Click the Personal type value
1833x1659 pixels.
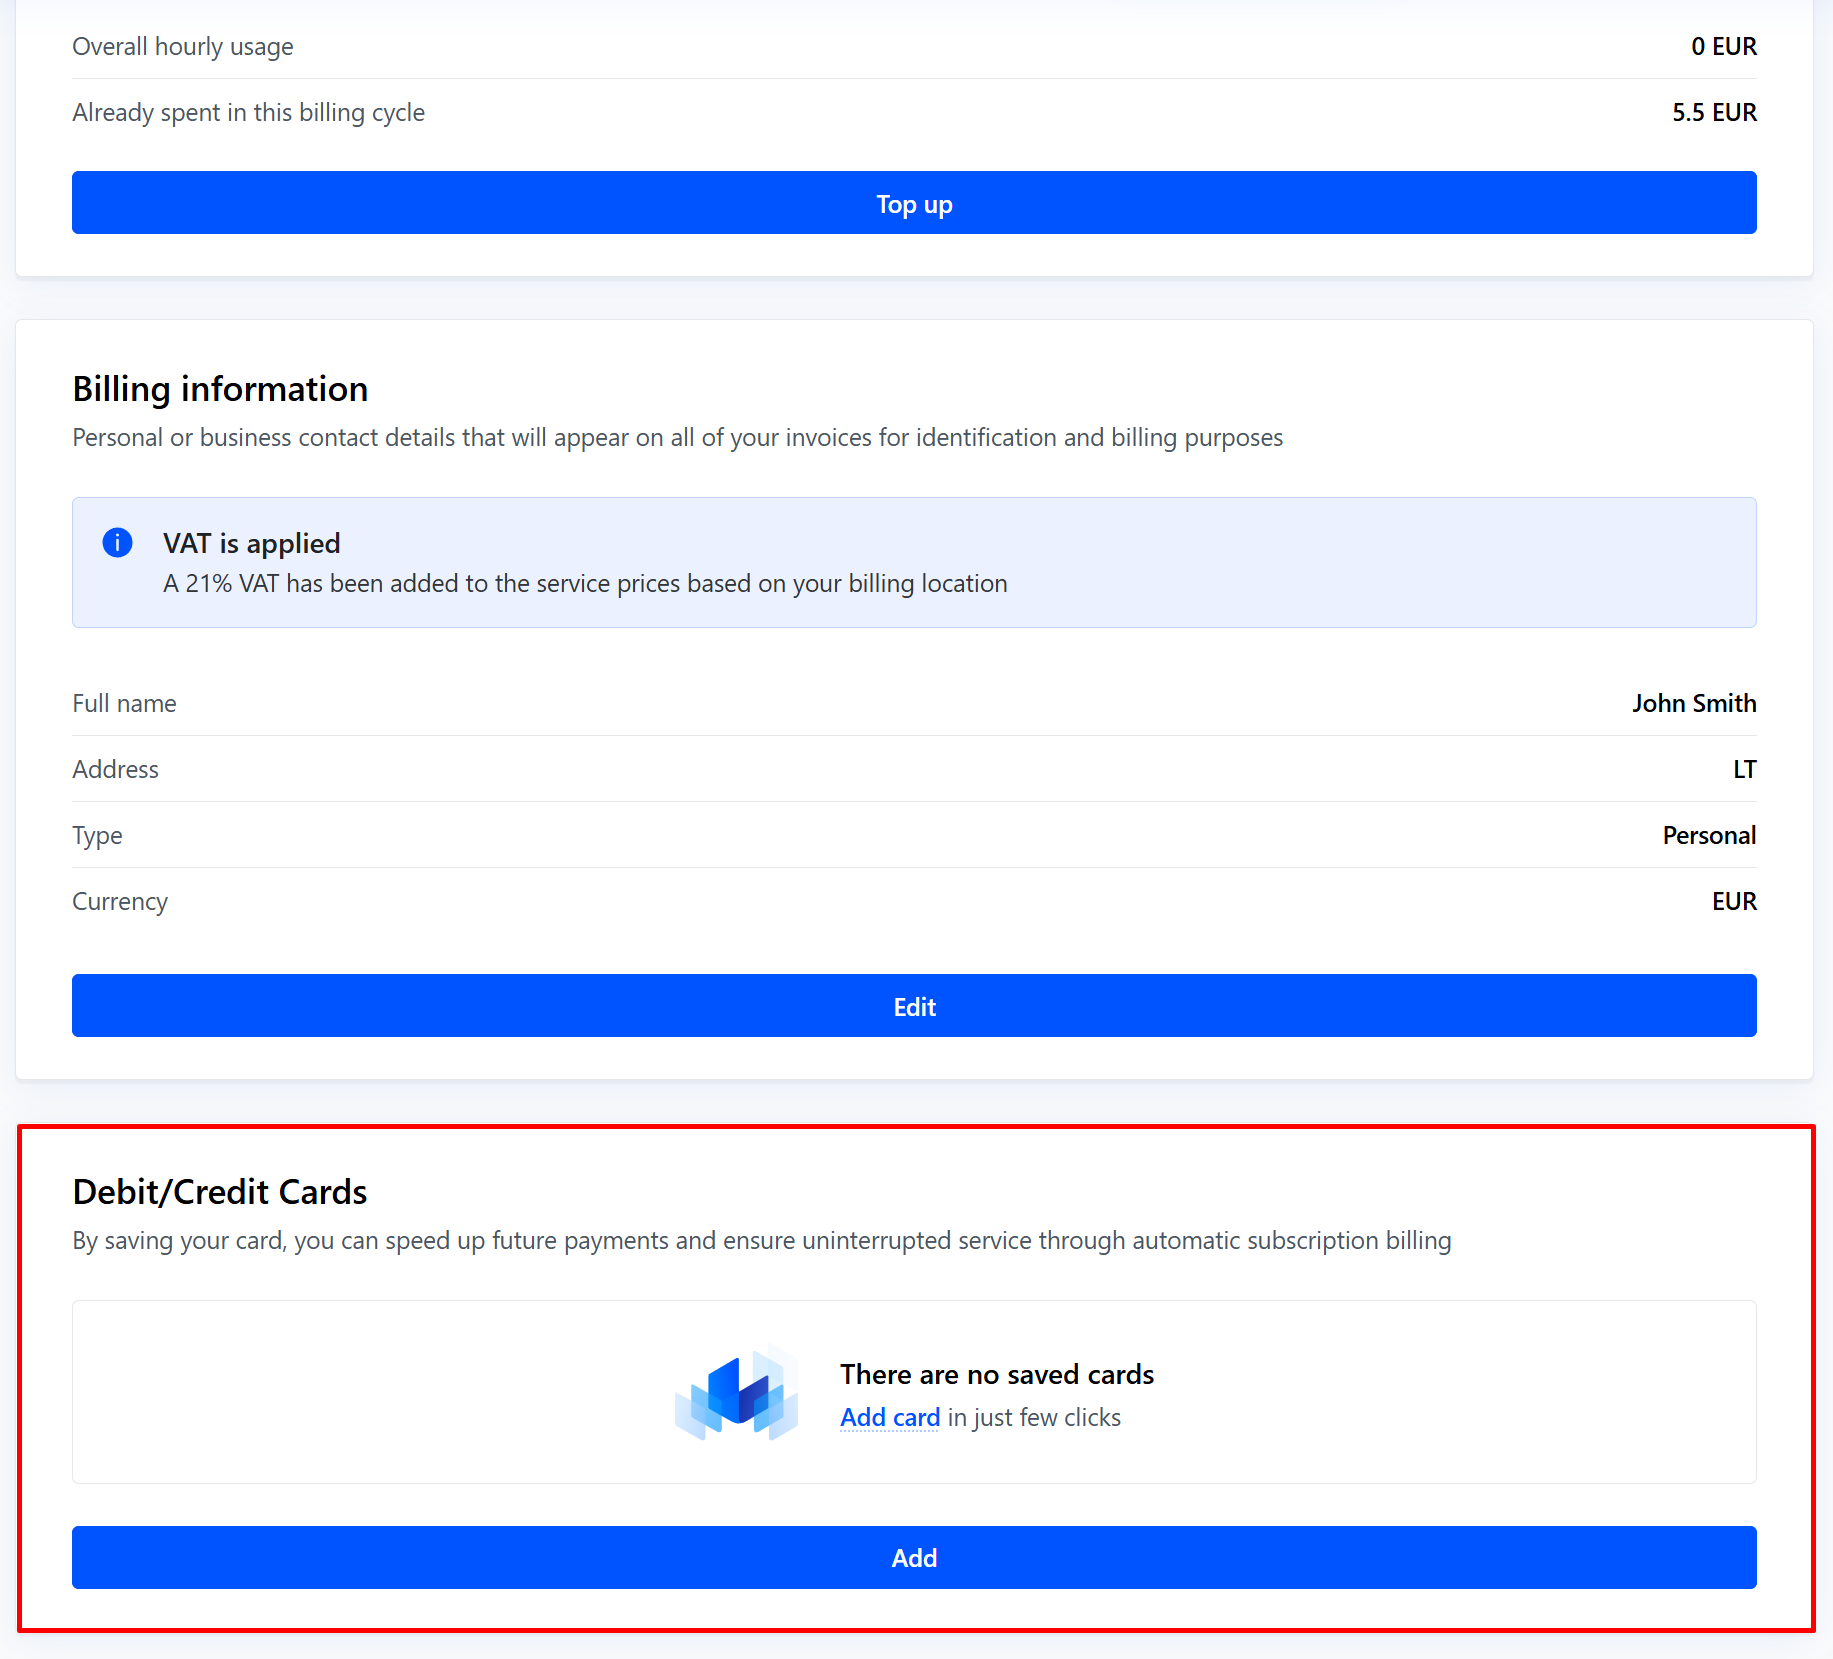click(x=1708, y=835)
